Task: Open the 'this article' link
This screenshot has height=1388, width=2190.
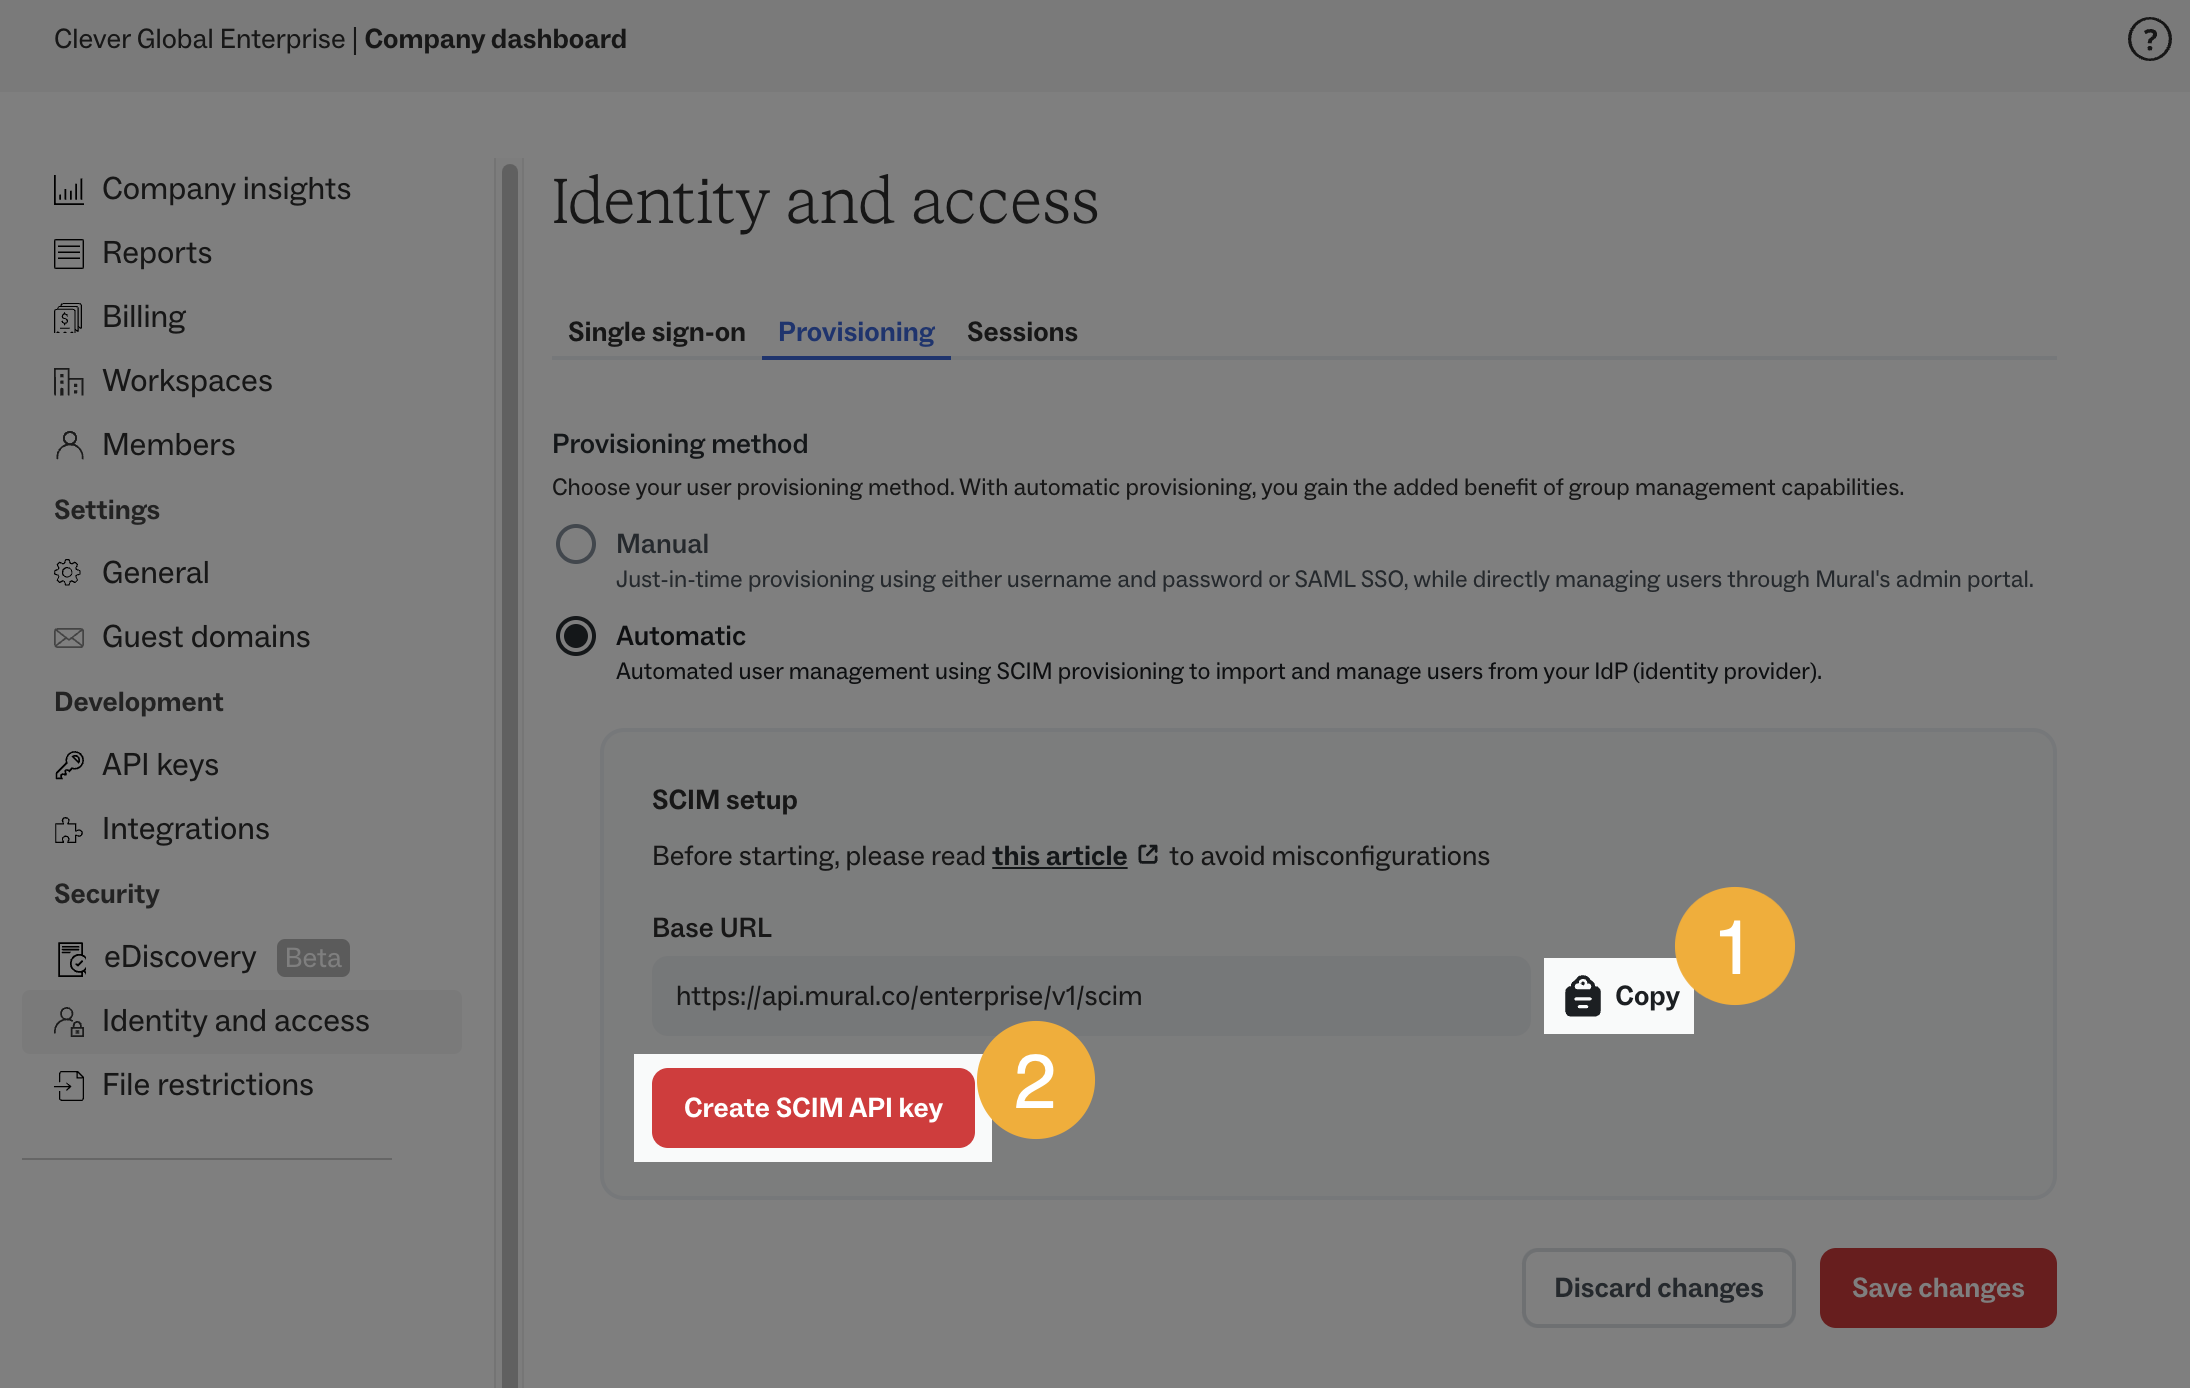Action: (x=1059, y=856)
